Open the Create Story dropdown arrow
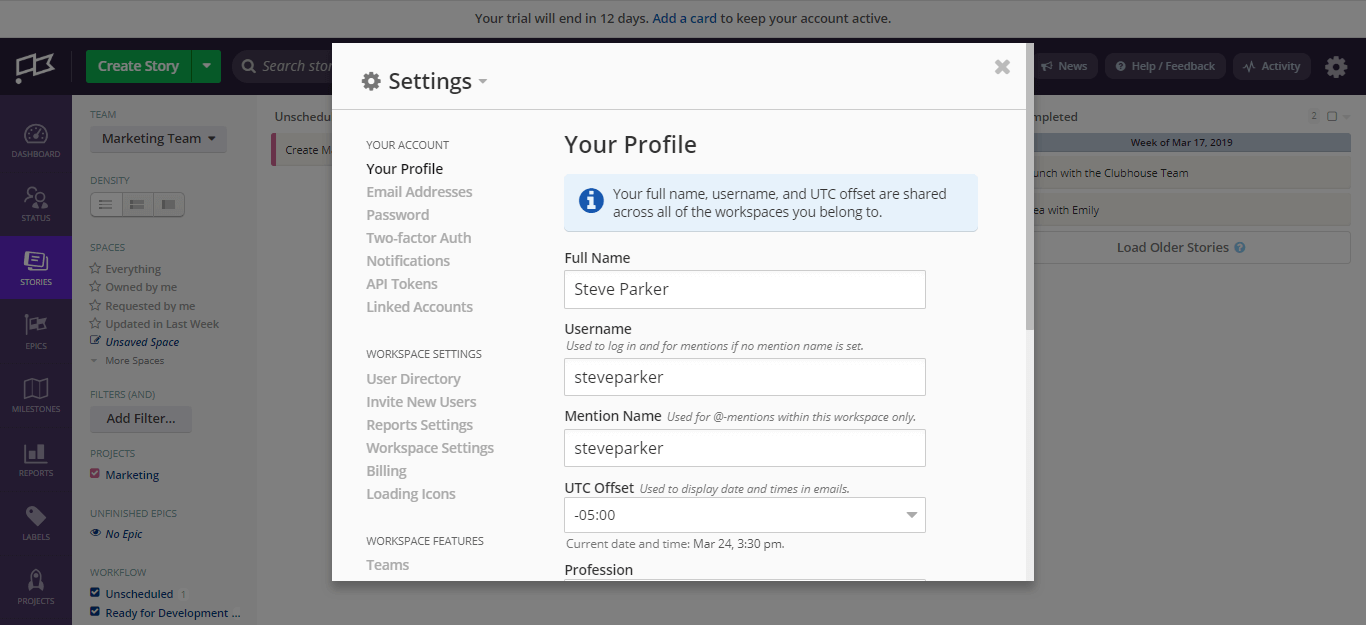This screenshot has width=1366, height=625. (x=206, y=67)
